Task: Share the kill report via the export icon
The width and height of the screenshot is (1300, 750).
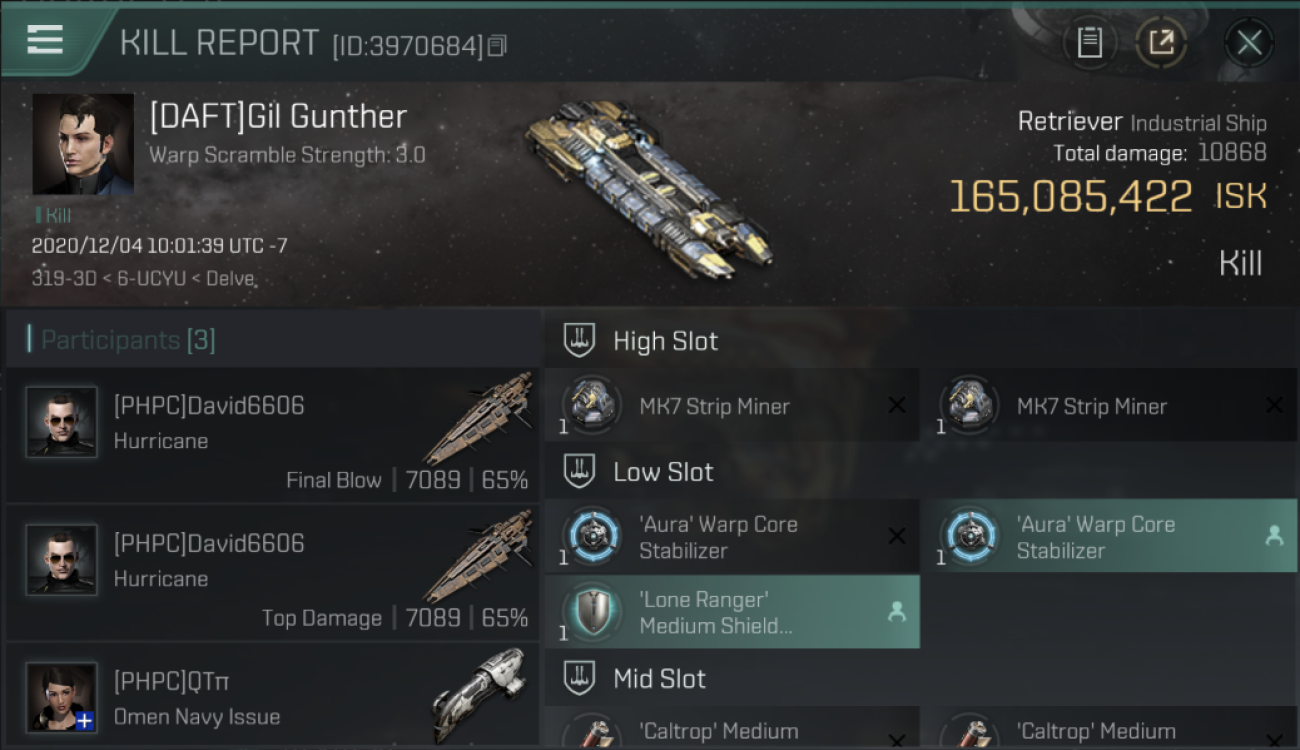Action: 1161,42
